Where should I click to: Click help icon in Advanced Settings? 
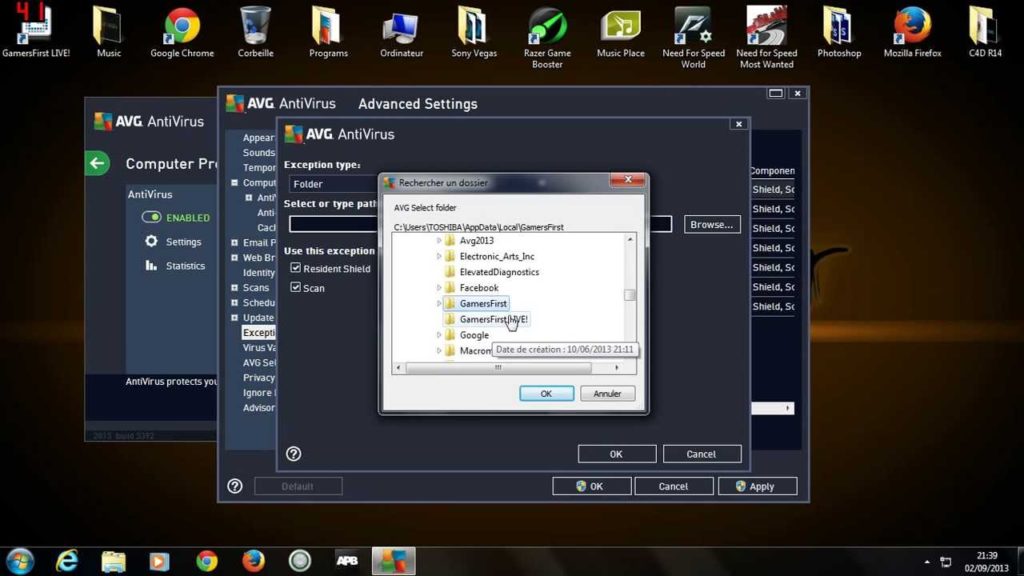point(234,486)
